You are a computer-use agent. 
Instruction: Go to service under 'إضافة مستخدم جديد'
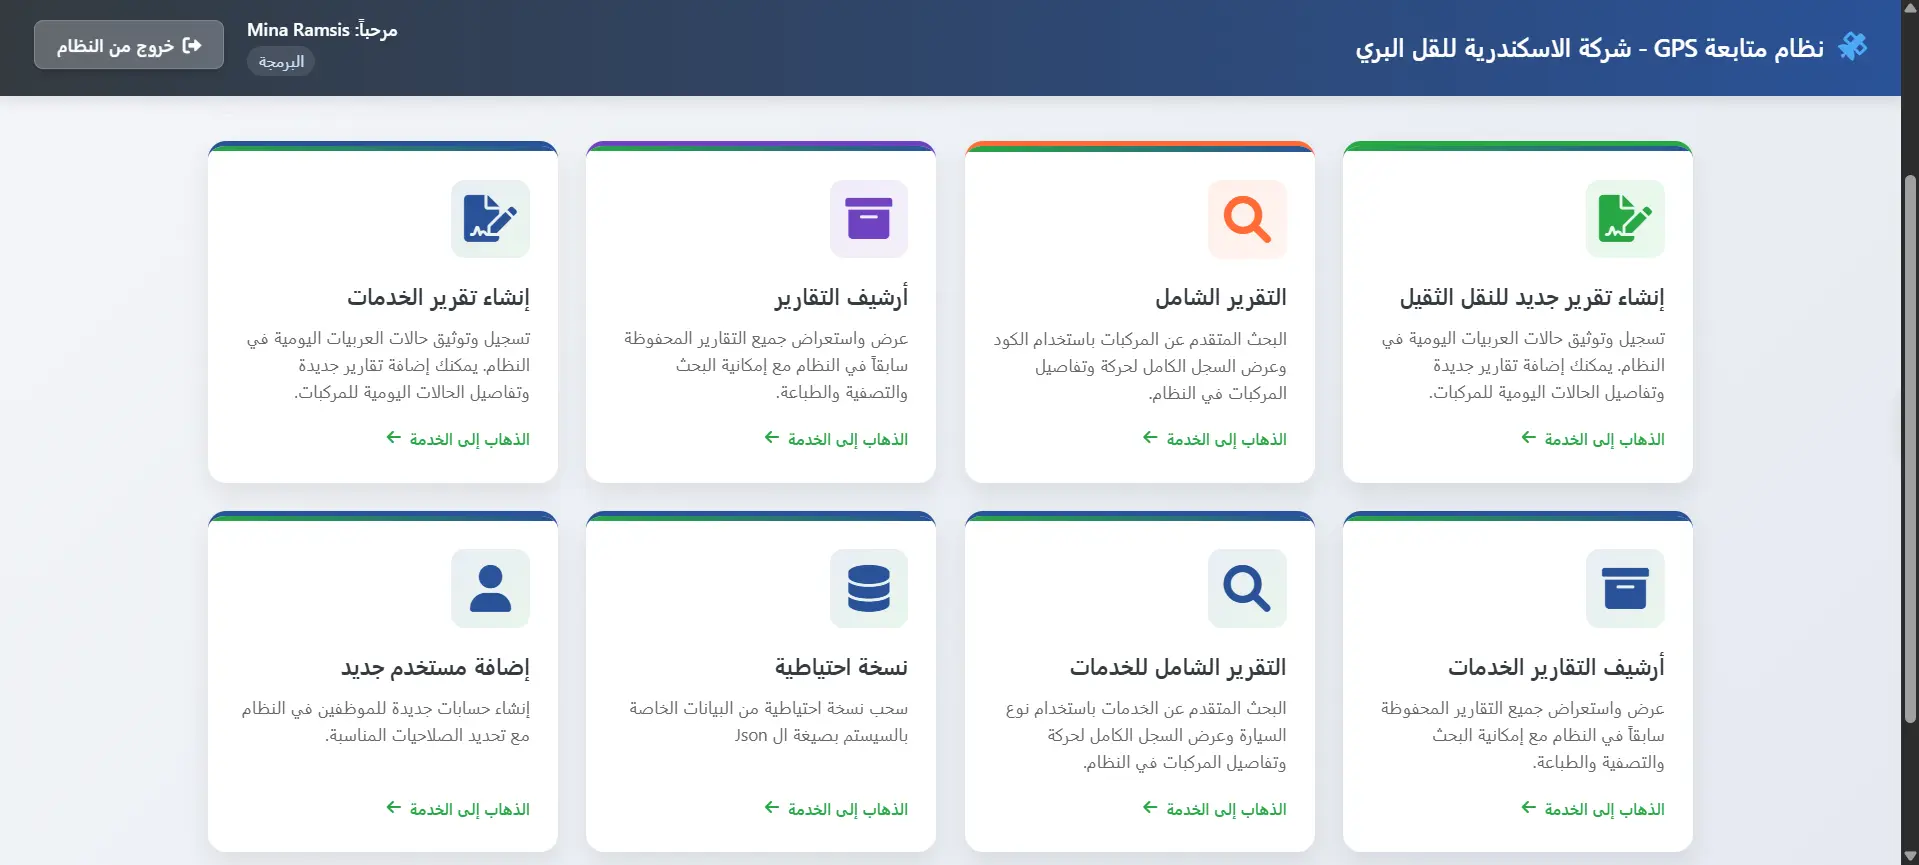458,809
